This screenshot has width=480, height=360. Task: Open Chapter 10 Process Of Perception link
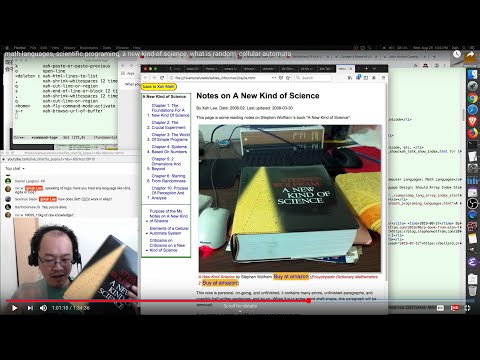coord(170,193)
